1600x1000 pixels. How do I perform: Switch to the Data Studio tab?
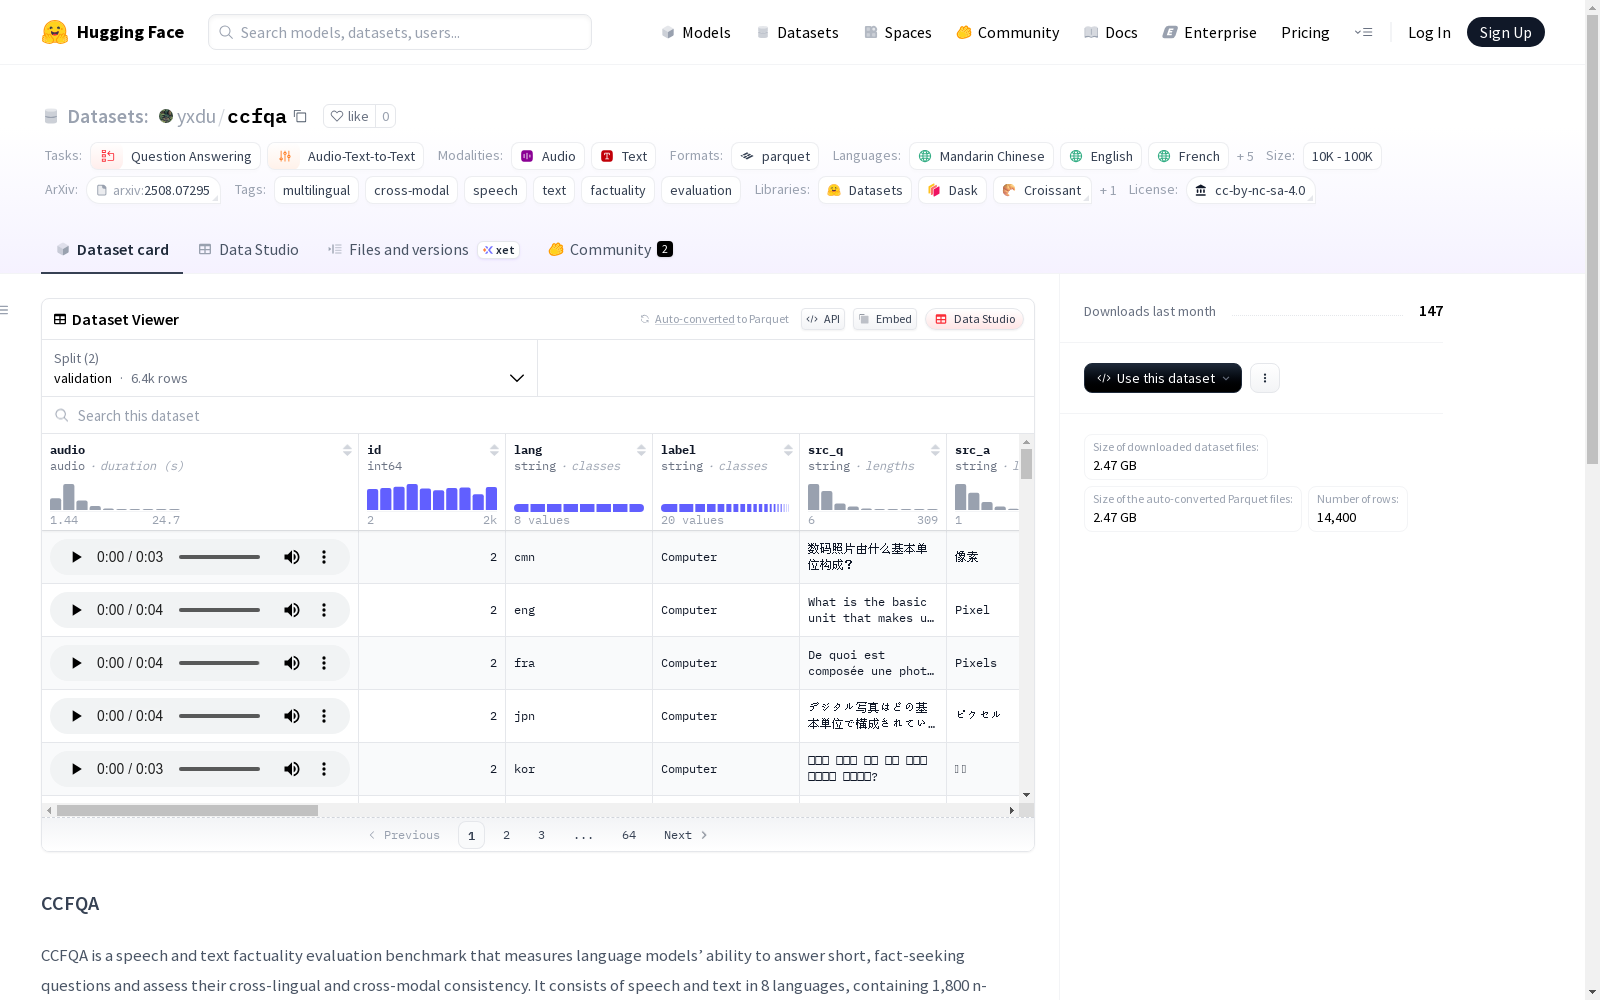(248, 249)
